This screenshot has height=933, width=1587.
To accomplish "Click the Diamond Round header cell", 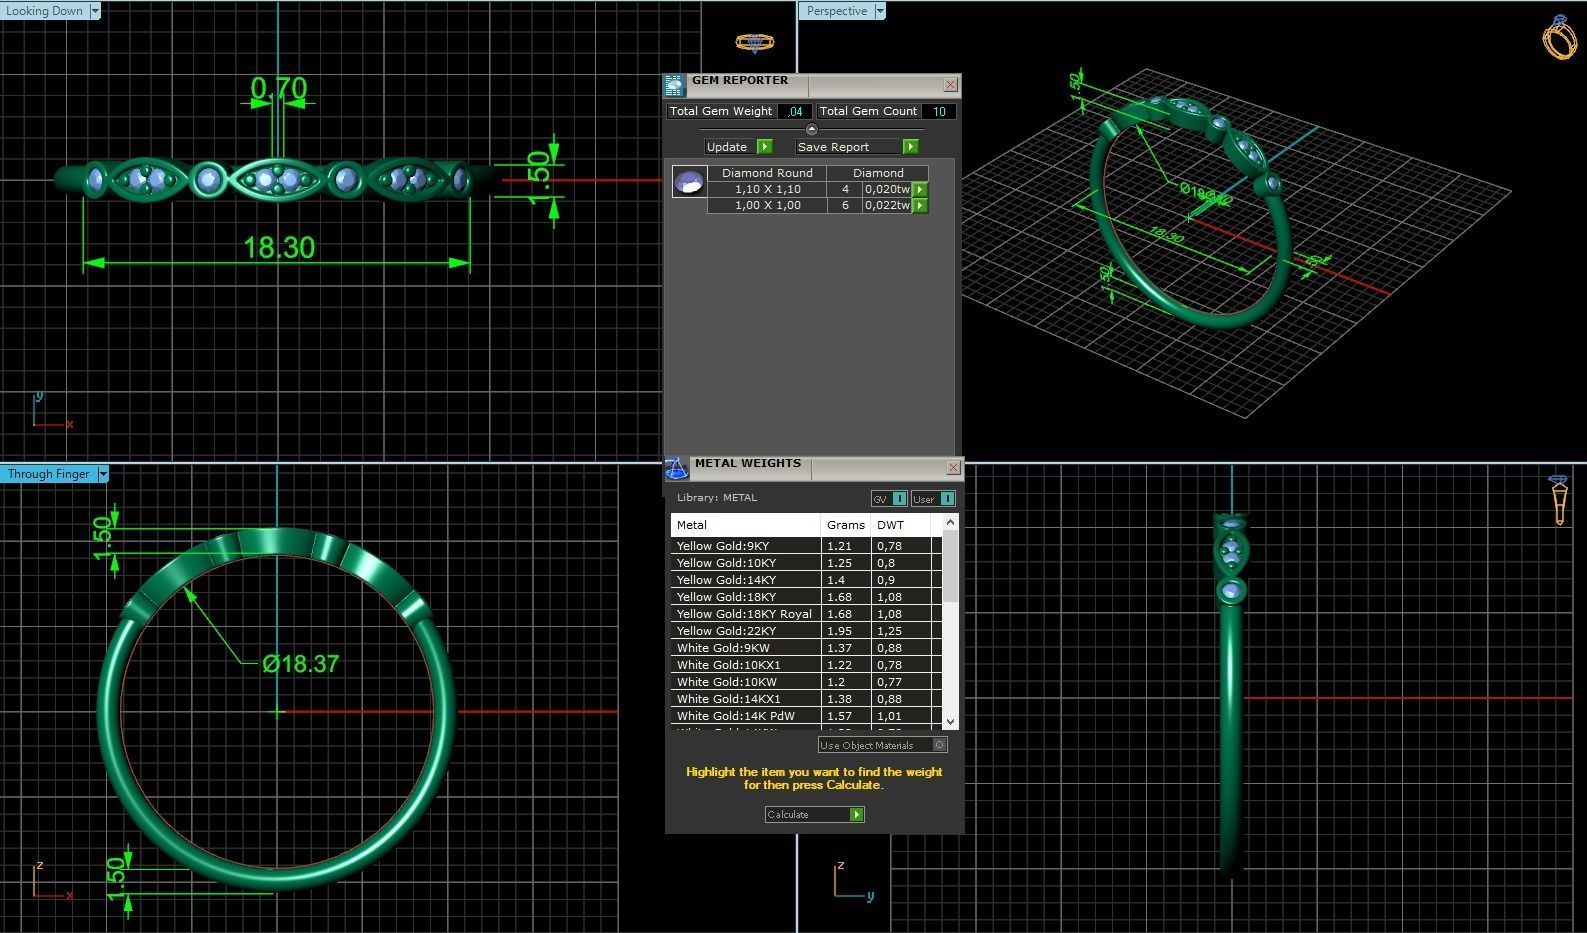I will tap(767, 173).
